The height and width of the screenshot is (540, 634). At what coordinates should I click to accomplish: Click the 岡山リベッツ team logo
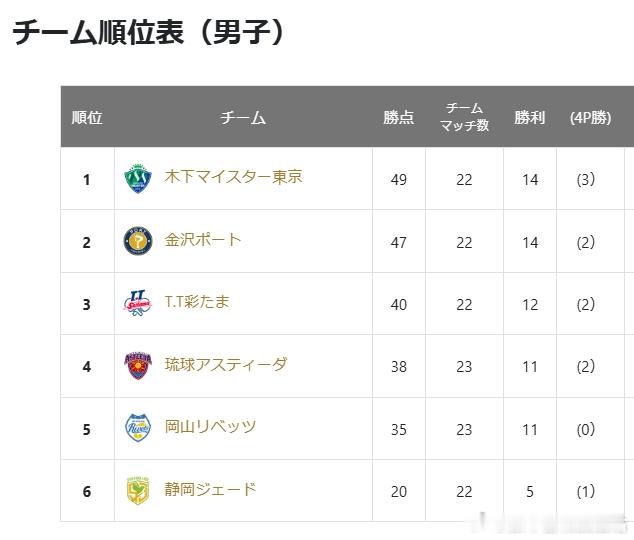tap(136, 428)
